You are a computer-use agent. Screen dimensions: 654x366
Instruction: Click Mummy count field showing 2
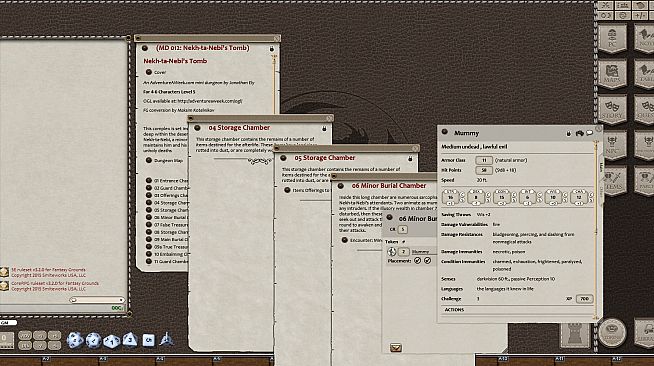click(403, 252)
